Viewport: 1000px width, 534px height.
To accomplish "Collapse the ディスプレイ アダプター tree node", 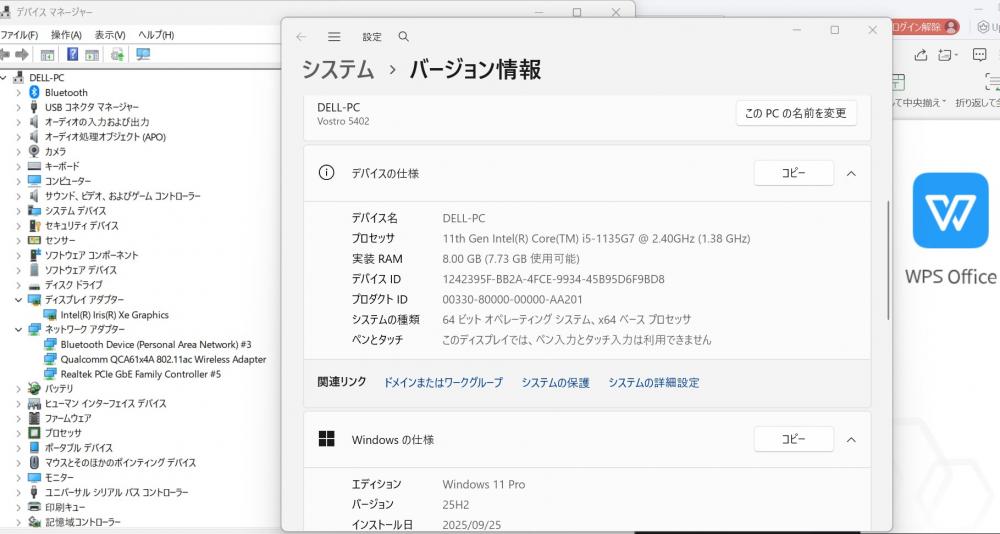I will pos(18,300).
